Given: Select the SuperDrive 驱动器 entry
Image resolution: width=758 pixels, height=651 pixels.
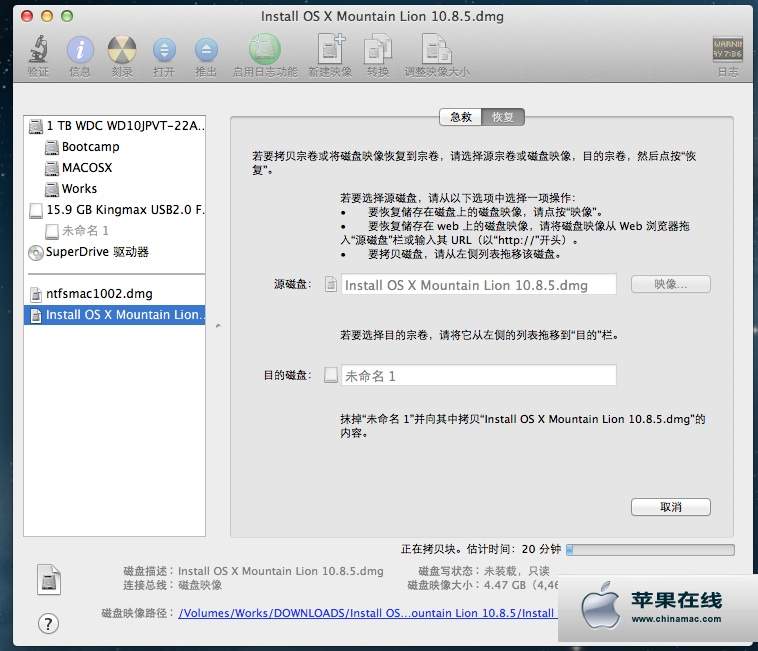Looking at the screenshot, I should point(115,252).
